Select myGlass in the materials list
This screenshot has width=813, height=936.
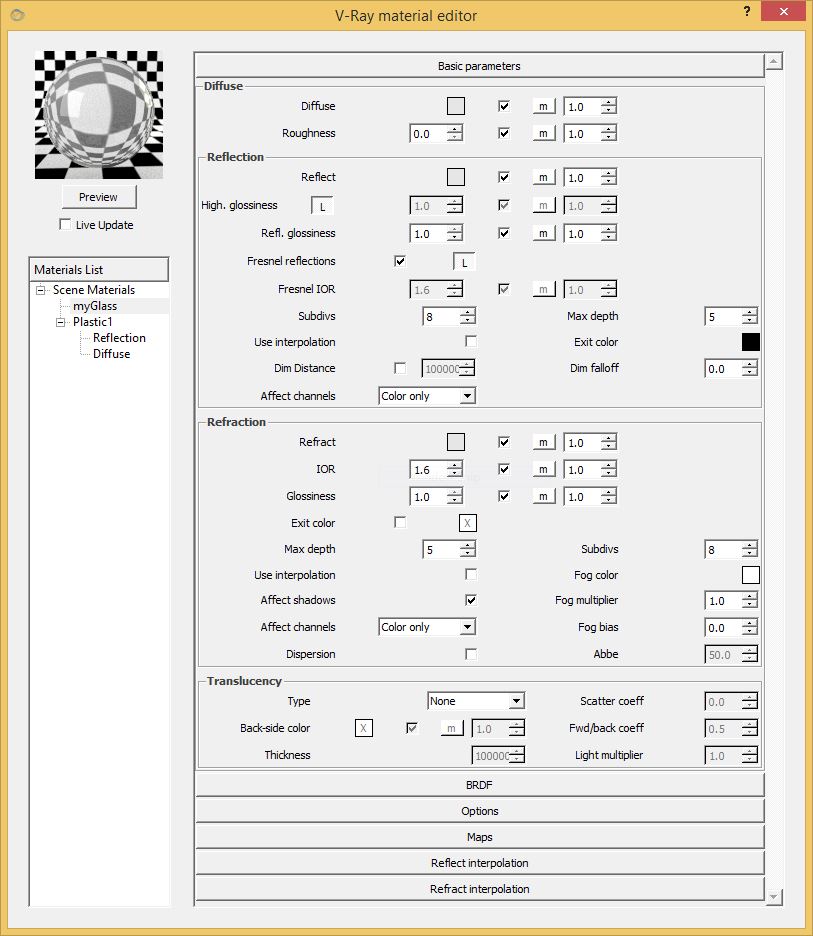point(95,306)
